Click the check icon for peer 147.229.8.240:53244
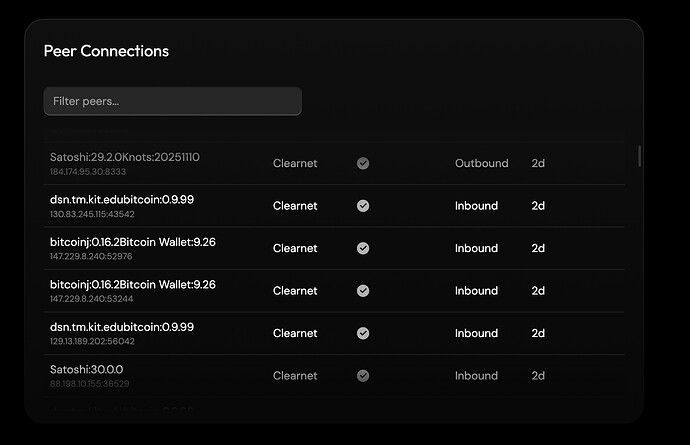 pyautogui.click(x=363, y=291)
